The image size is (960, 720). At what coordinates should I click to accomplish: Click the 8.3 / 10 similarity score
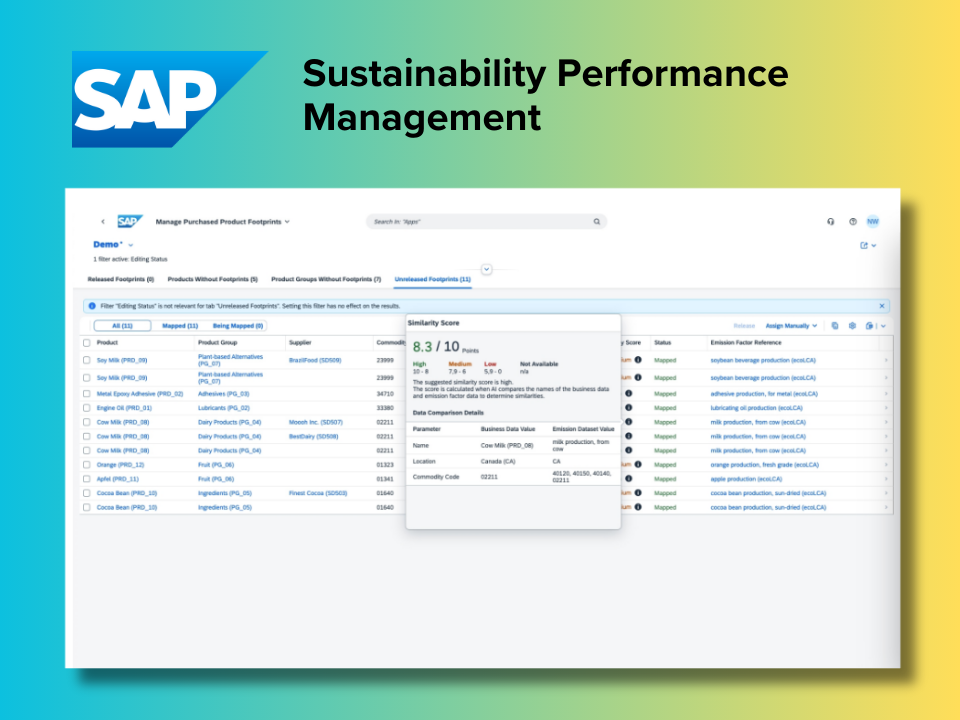coord(436,347)
